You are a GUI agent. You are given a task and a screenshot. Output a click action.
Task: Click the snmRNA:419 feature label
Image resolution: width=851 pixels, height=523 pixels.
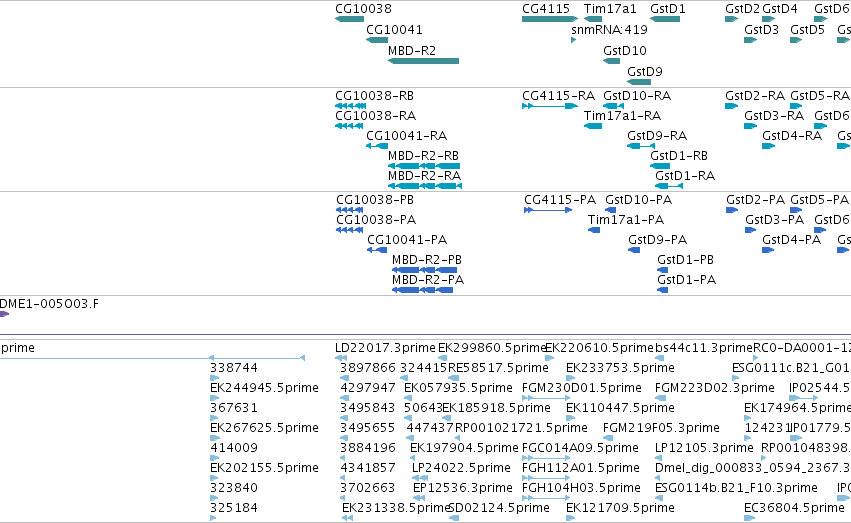(x=609, y=30)
